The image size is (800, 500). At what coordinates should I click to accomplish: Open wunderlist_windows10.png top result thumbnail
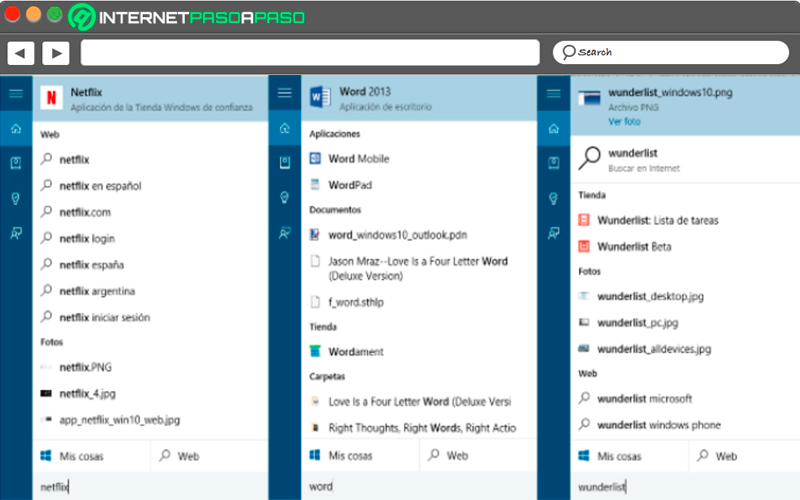point(589,97)
